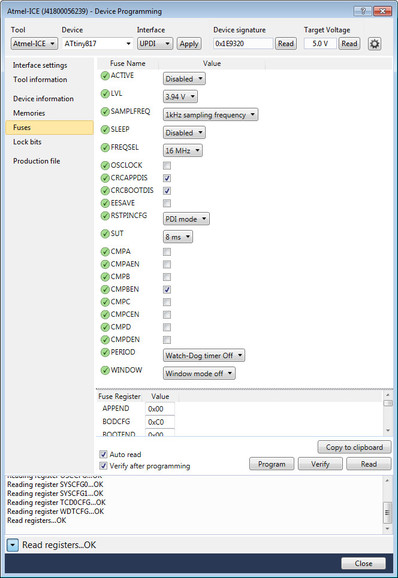Viewport: 398px width, 578px height.
Task: Uncheck the CRCBOOTDIS fuse checkbox
Action: [167, 191]
